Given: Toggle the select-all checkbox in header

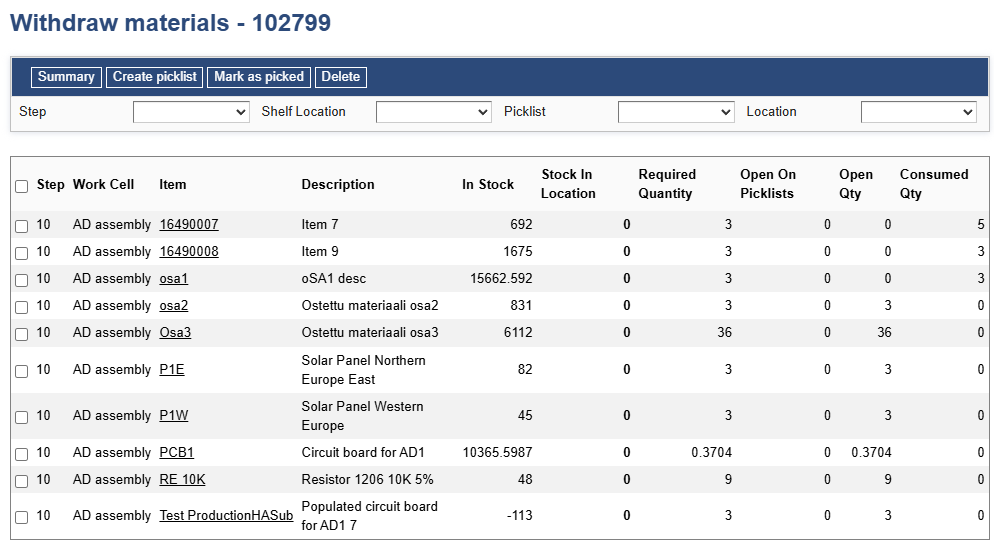Looking at the screenshot, I should click(x=22, y=186).
